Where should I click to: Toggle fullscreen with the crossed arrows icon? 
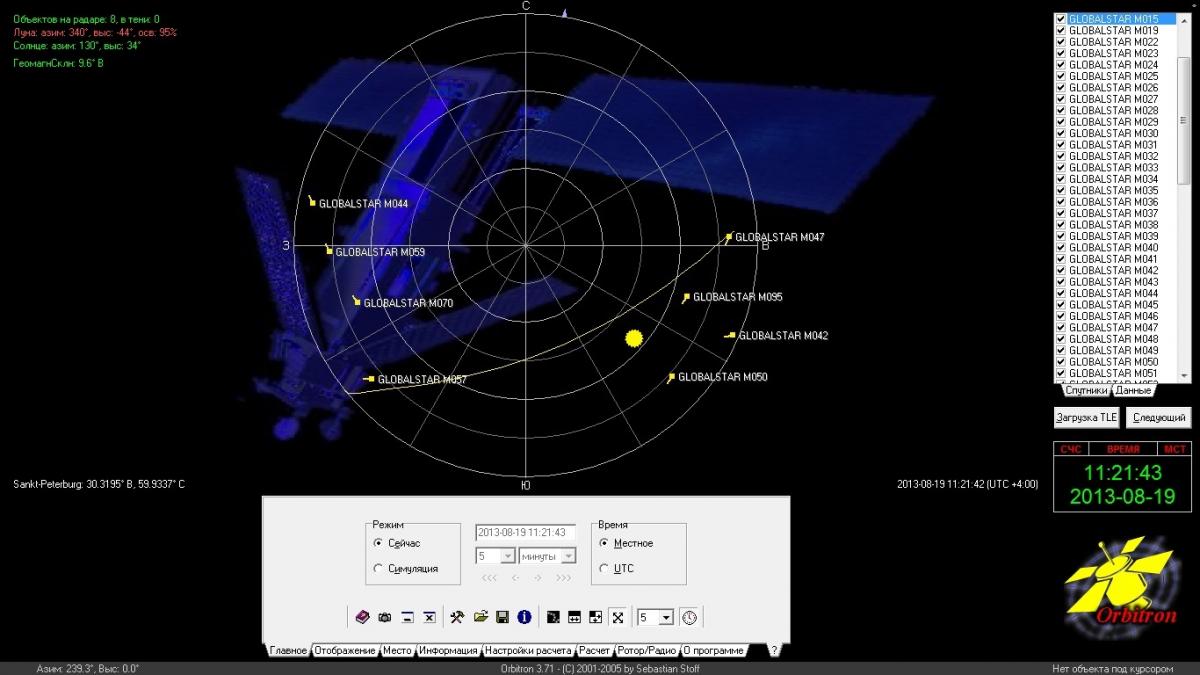(617, 617)
